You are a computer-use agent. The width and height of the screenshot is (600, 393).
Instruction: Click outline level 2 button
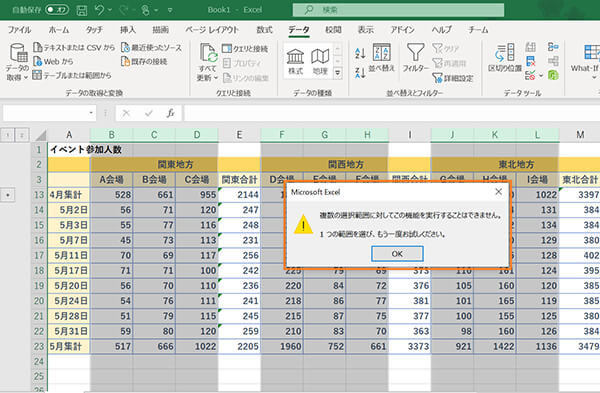22,135
